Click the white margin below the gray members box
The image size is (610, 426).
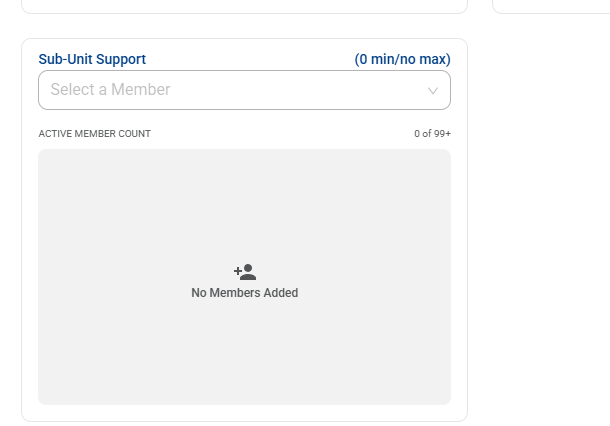click(244, 413)
